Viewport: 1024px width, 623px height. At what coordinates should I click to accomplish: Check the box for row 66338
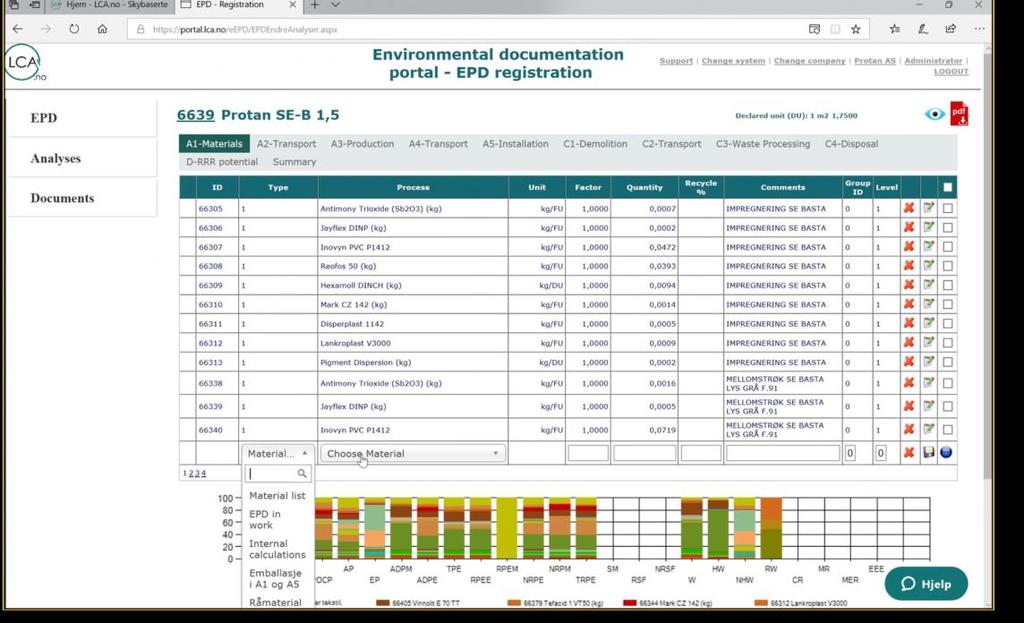(948, 383)
